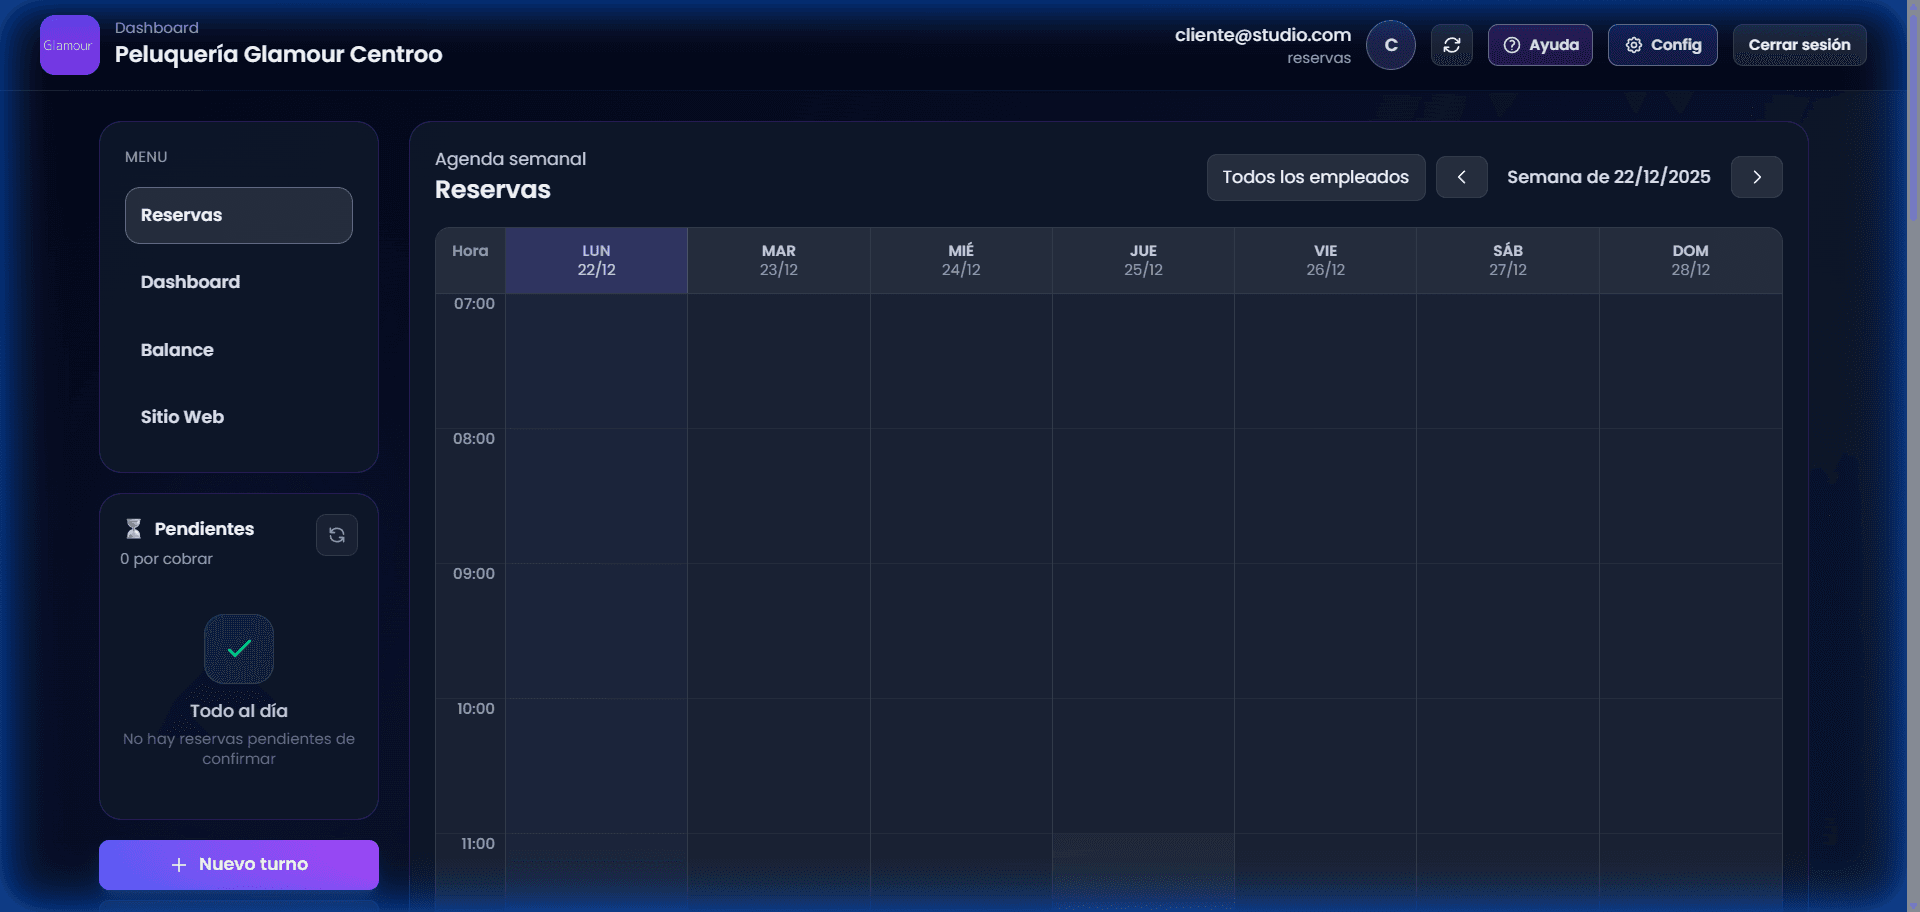Image resolution: width=1920 pixels, height=912 pixels.
Task: Click the cliente@studio.com account label
Action: tap(1262, 33)
